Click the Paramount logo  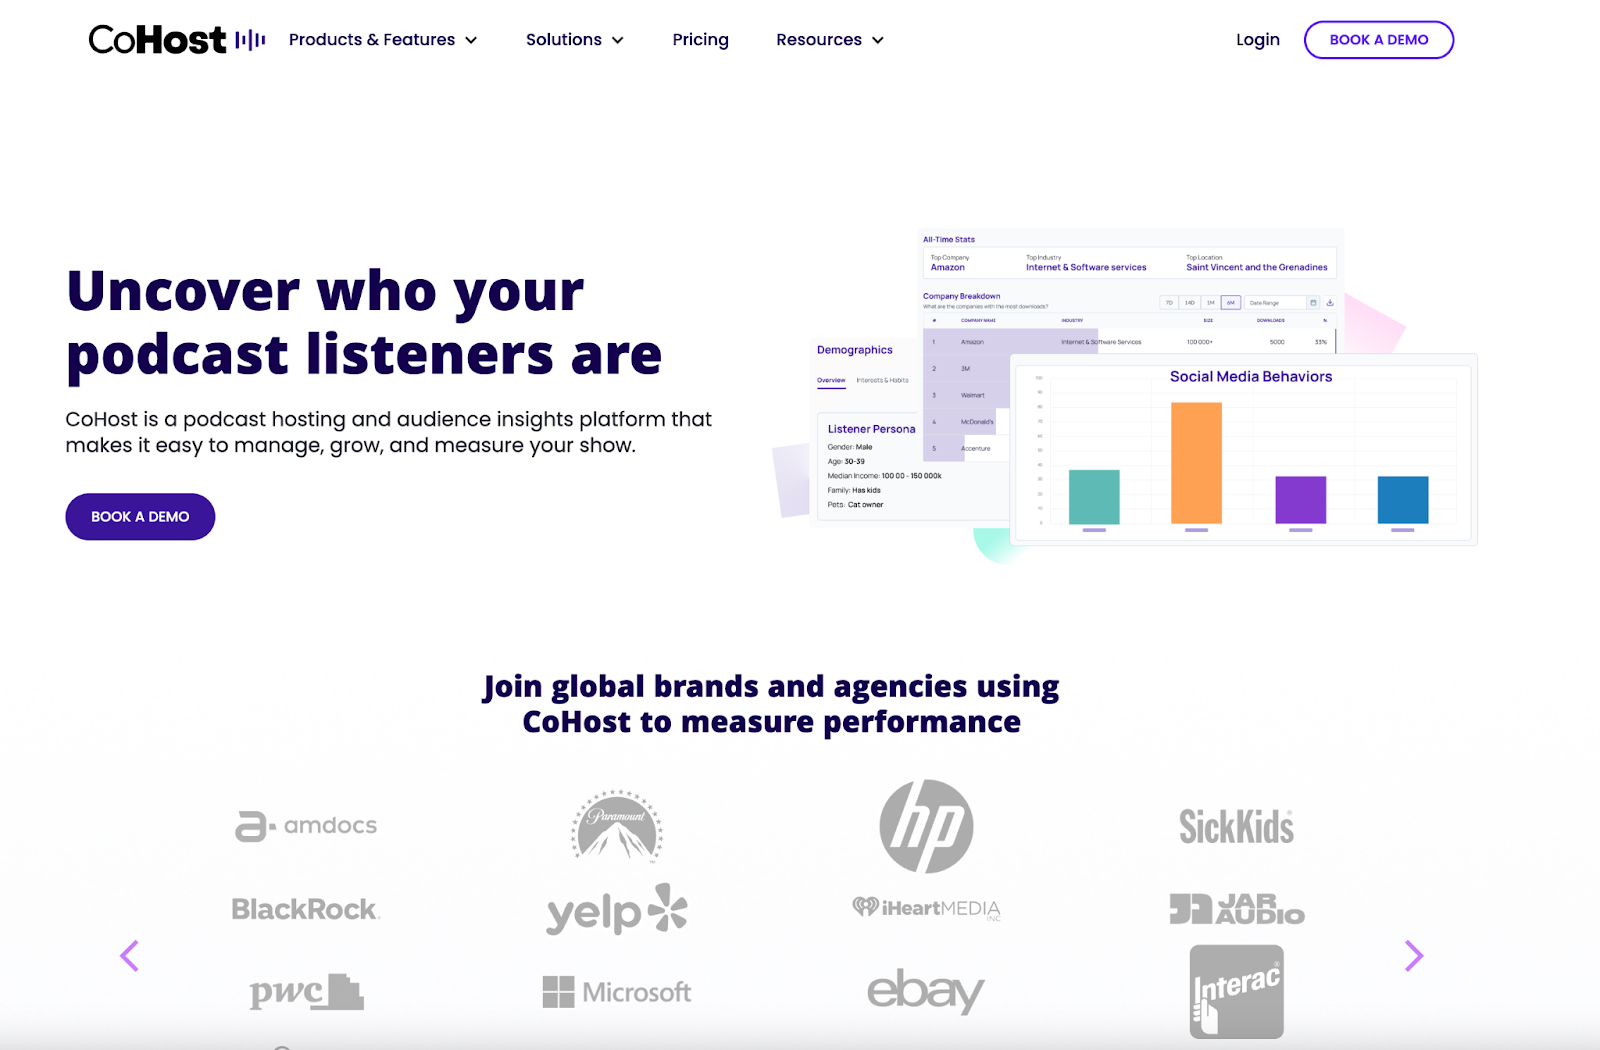point(617,826)
